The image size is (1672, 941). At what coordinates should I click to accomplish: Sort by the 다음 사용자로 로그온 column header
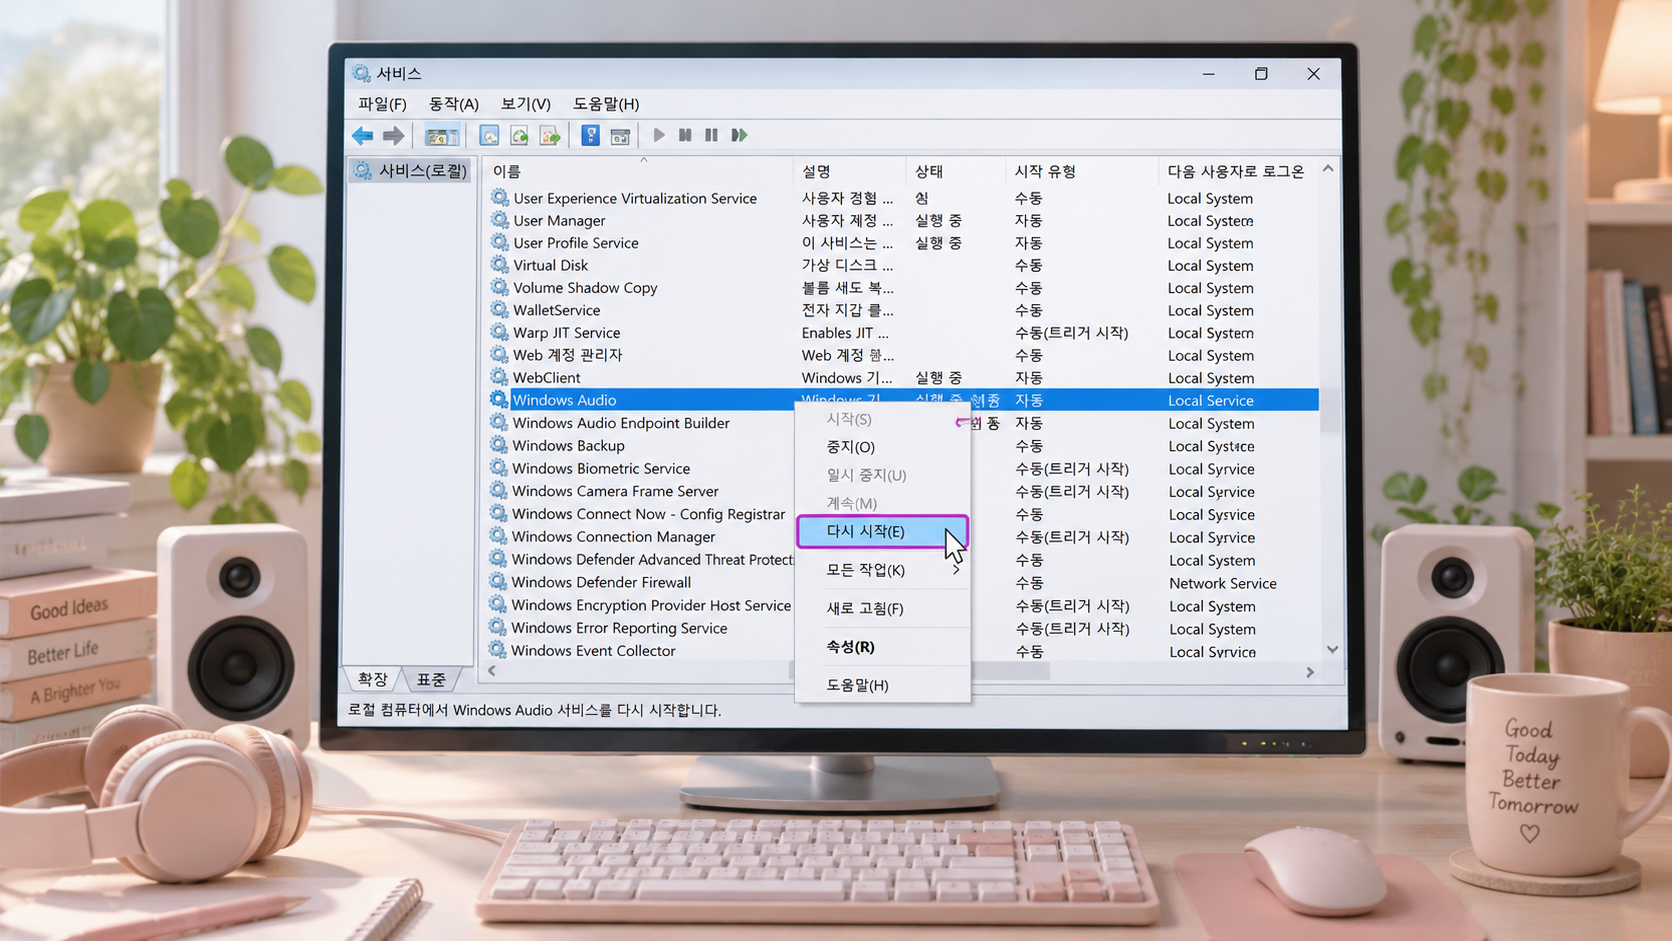coord(1238,171)
